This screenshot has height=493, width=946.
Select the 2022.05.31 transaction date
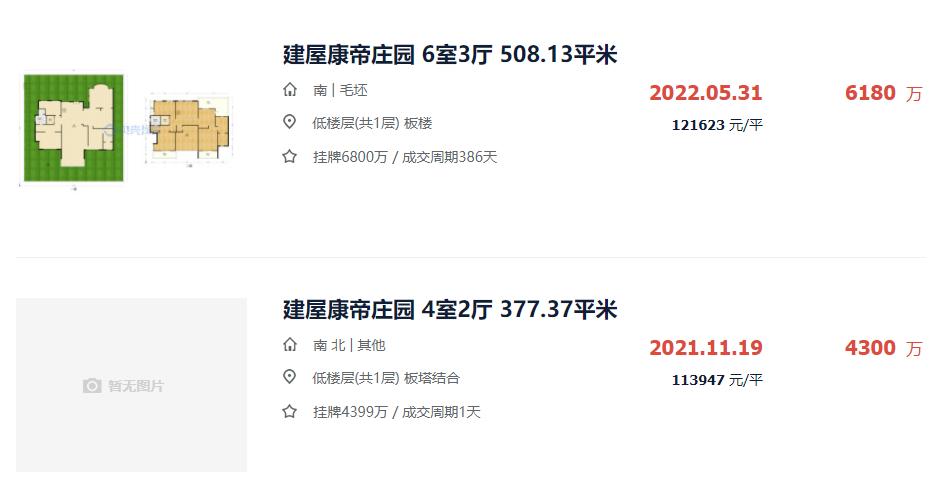click(706, 93)
